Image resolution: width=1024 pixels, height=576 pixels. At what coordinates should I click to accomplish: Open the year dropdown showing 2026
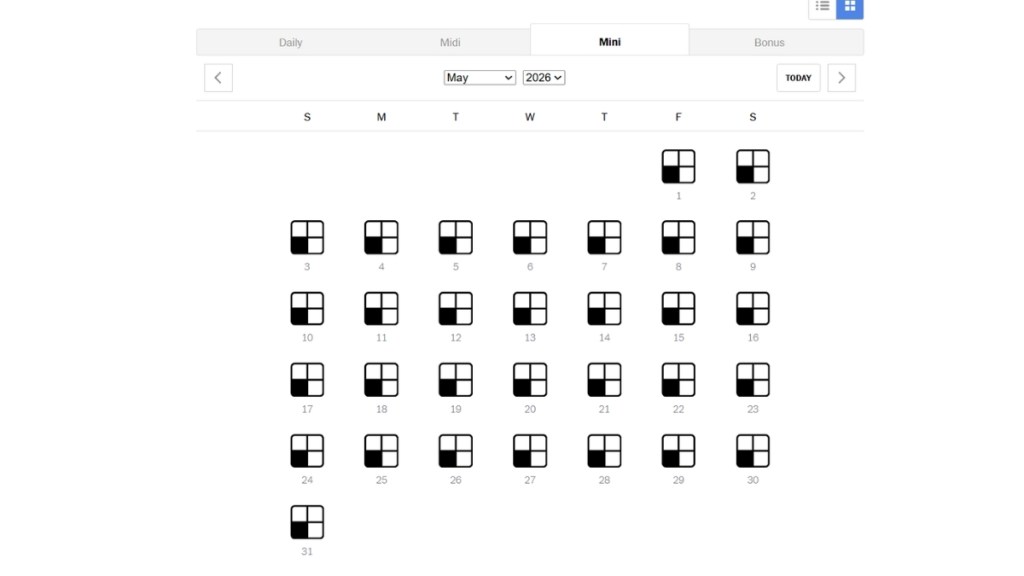543,78
